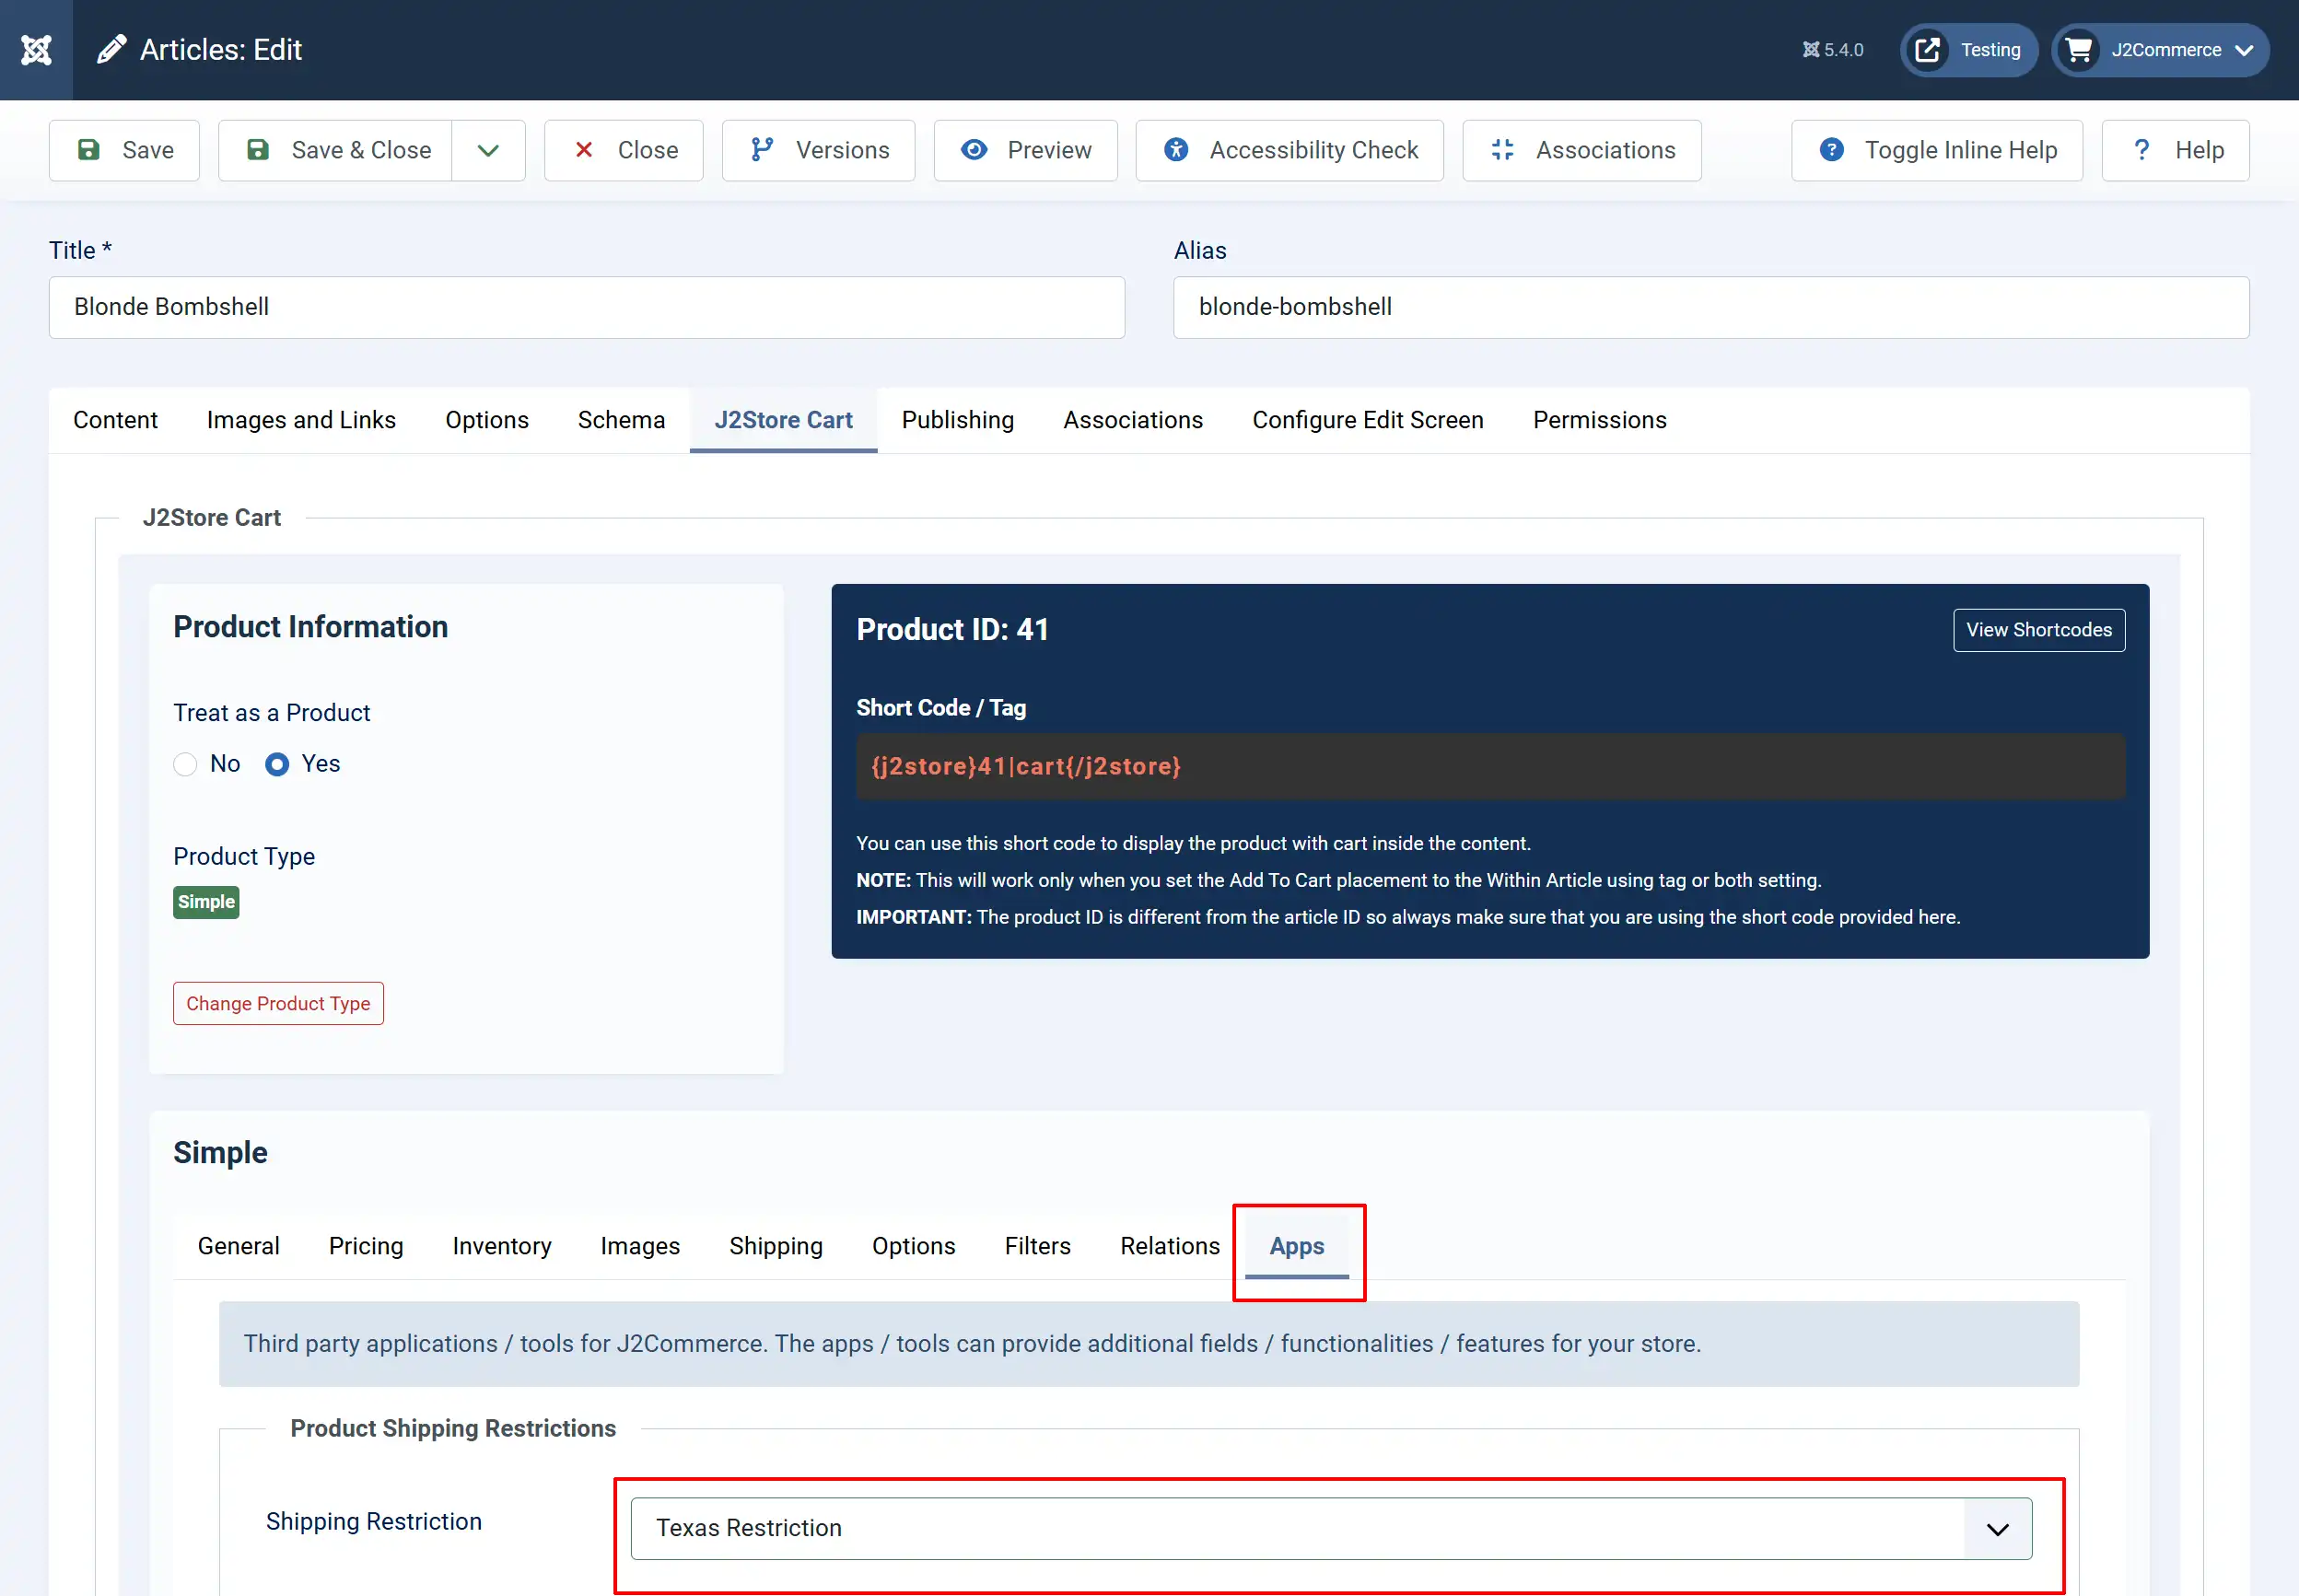
Task: Open the Shipping Restriction dropdown
Action: [1331, 1529]
